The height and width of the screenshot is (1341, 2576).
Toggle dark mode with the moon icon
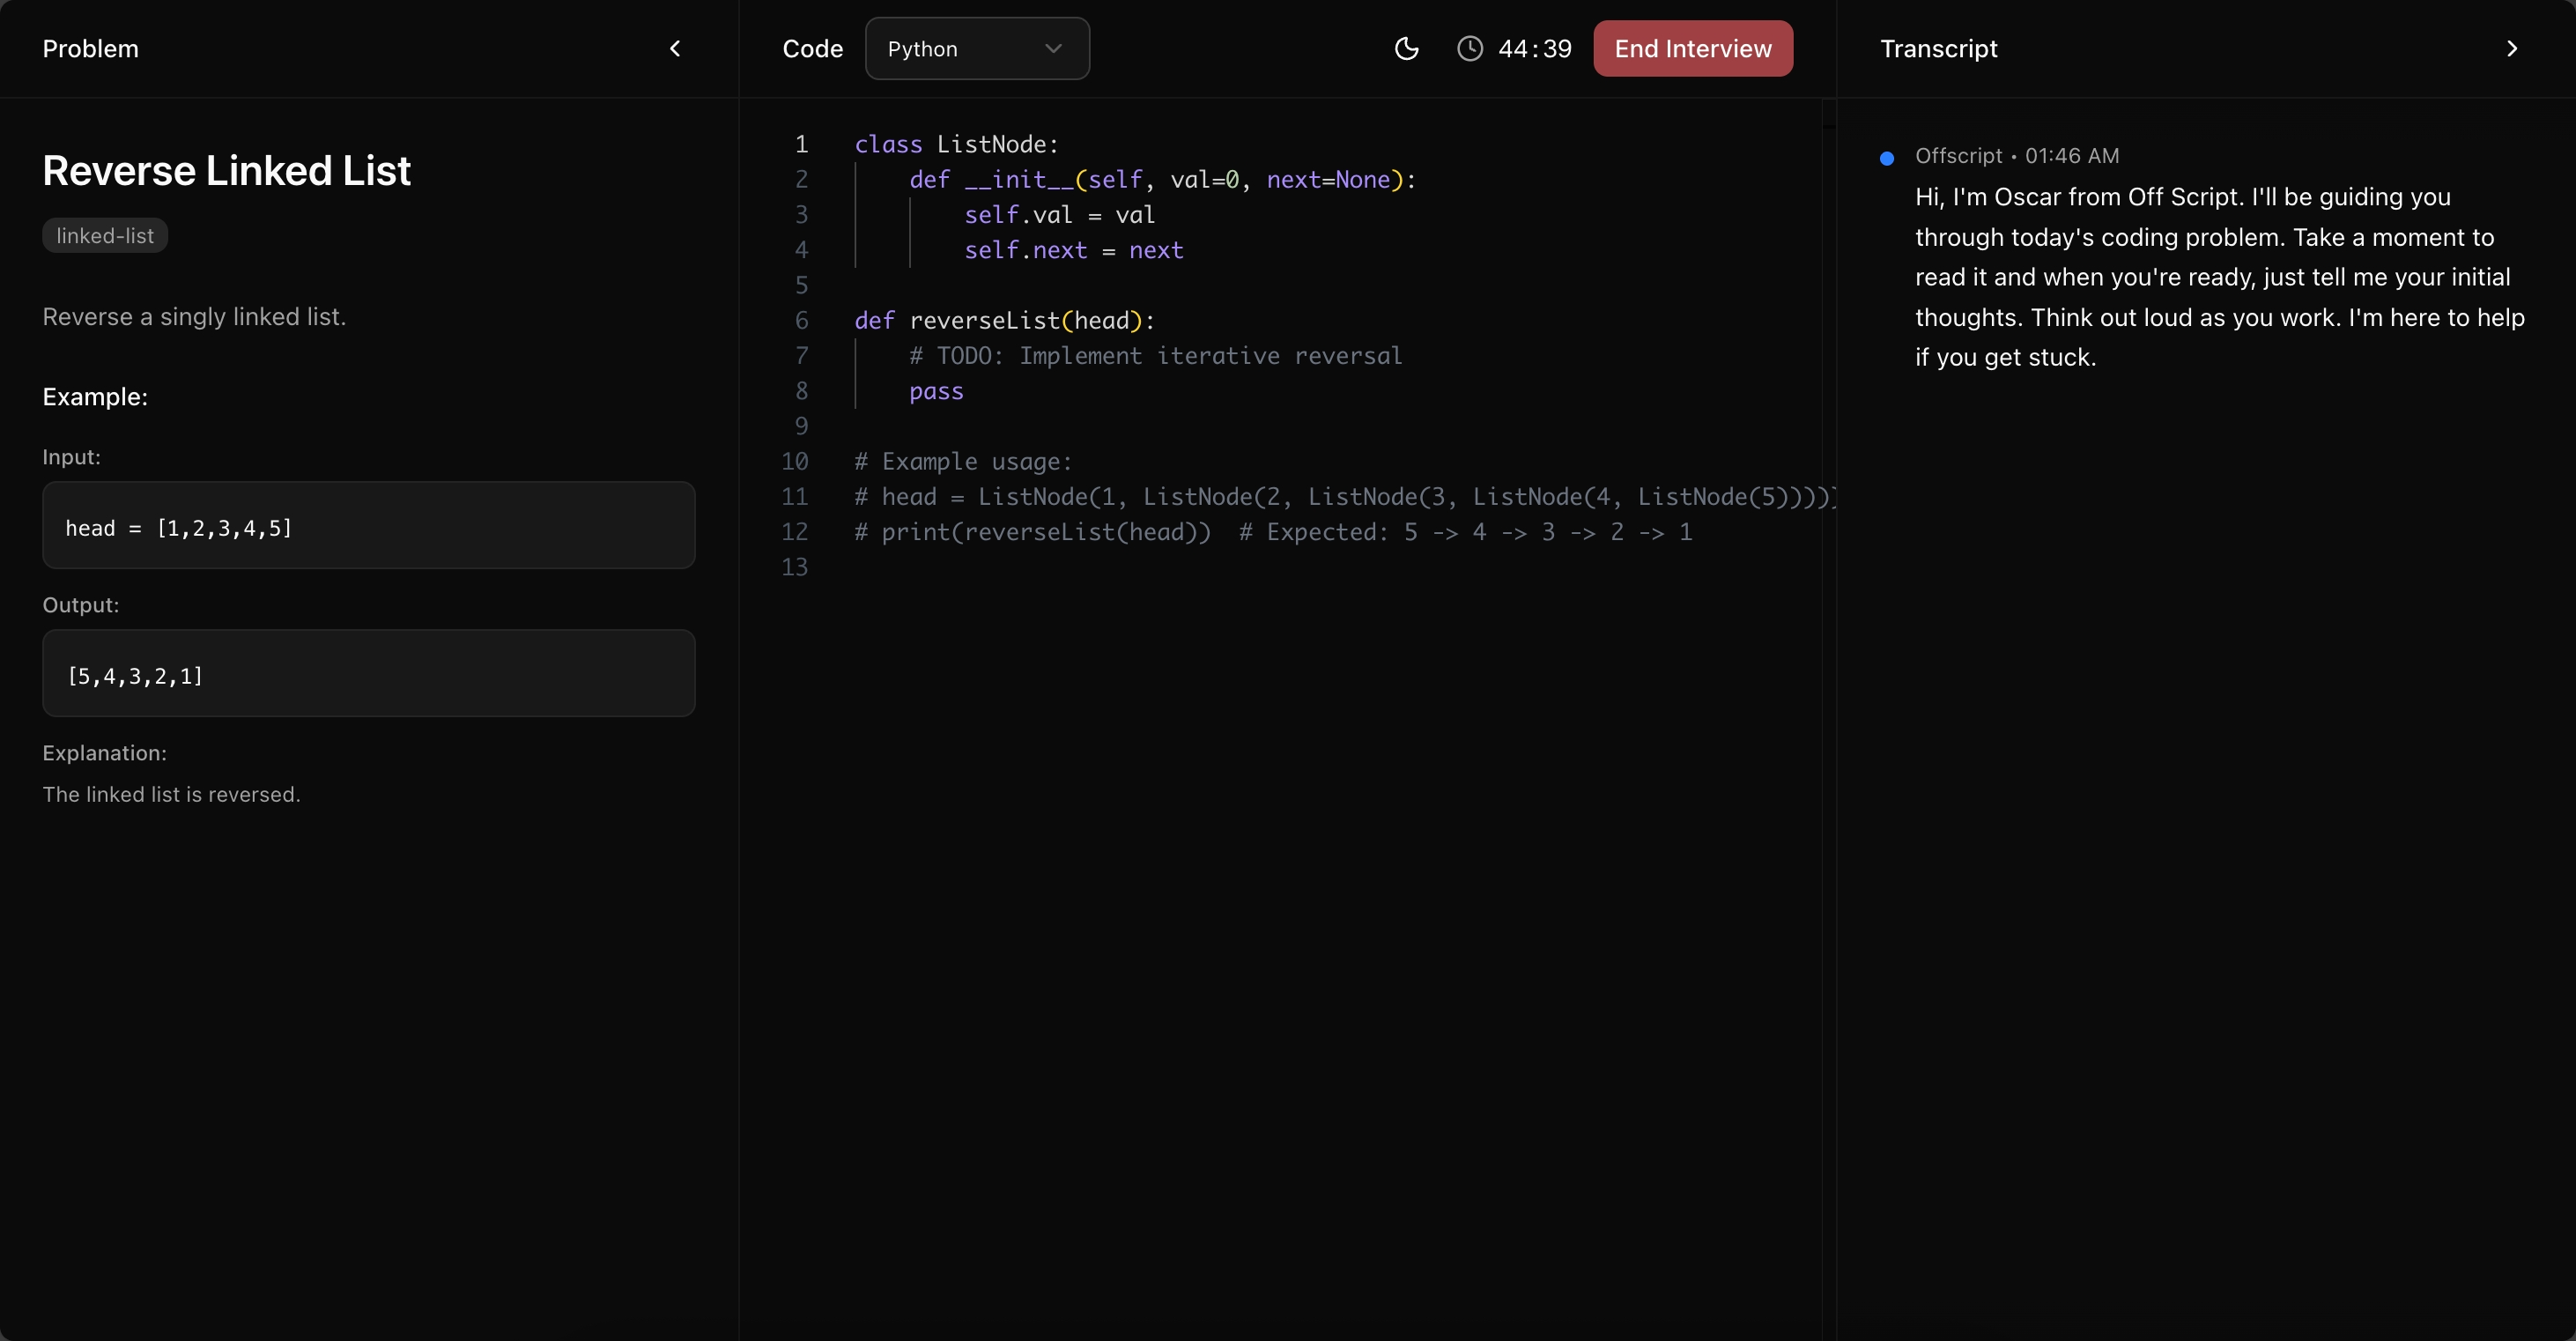pyautogui.click(x=1406, y=49)
